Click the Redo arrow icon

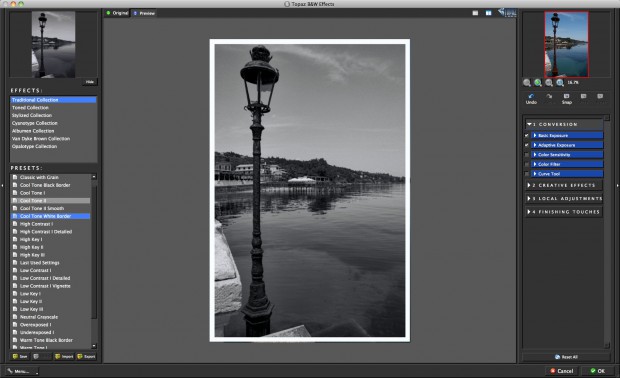click(x=549, y=96)
